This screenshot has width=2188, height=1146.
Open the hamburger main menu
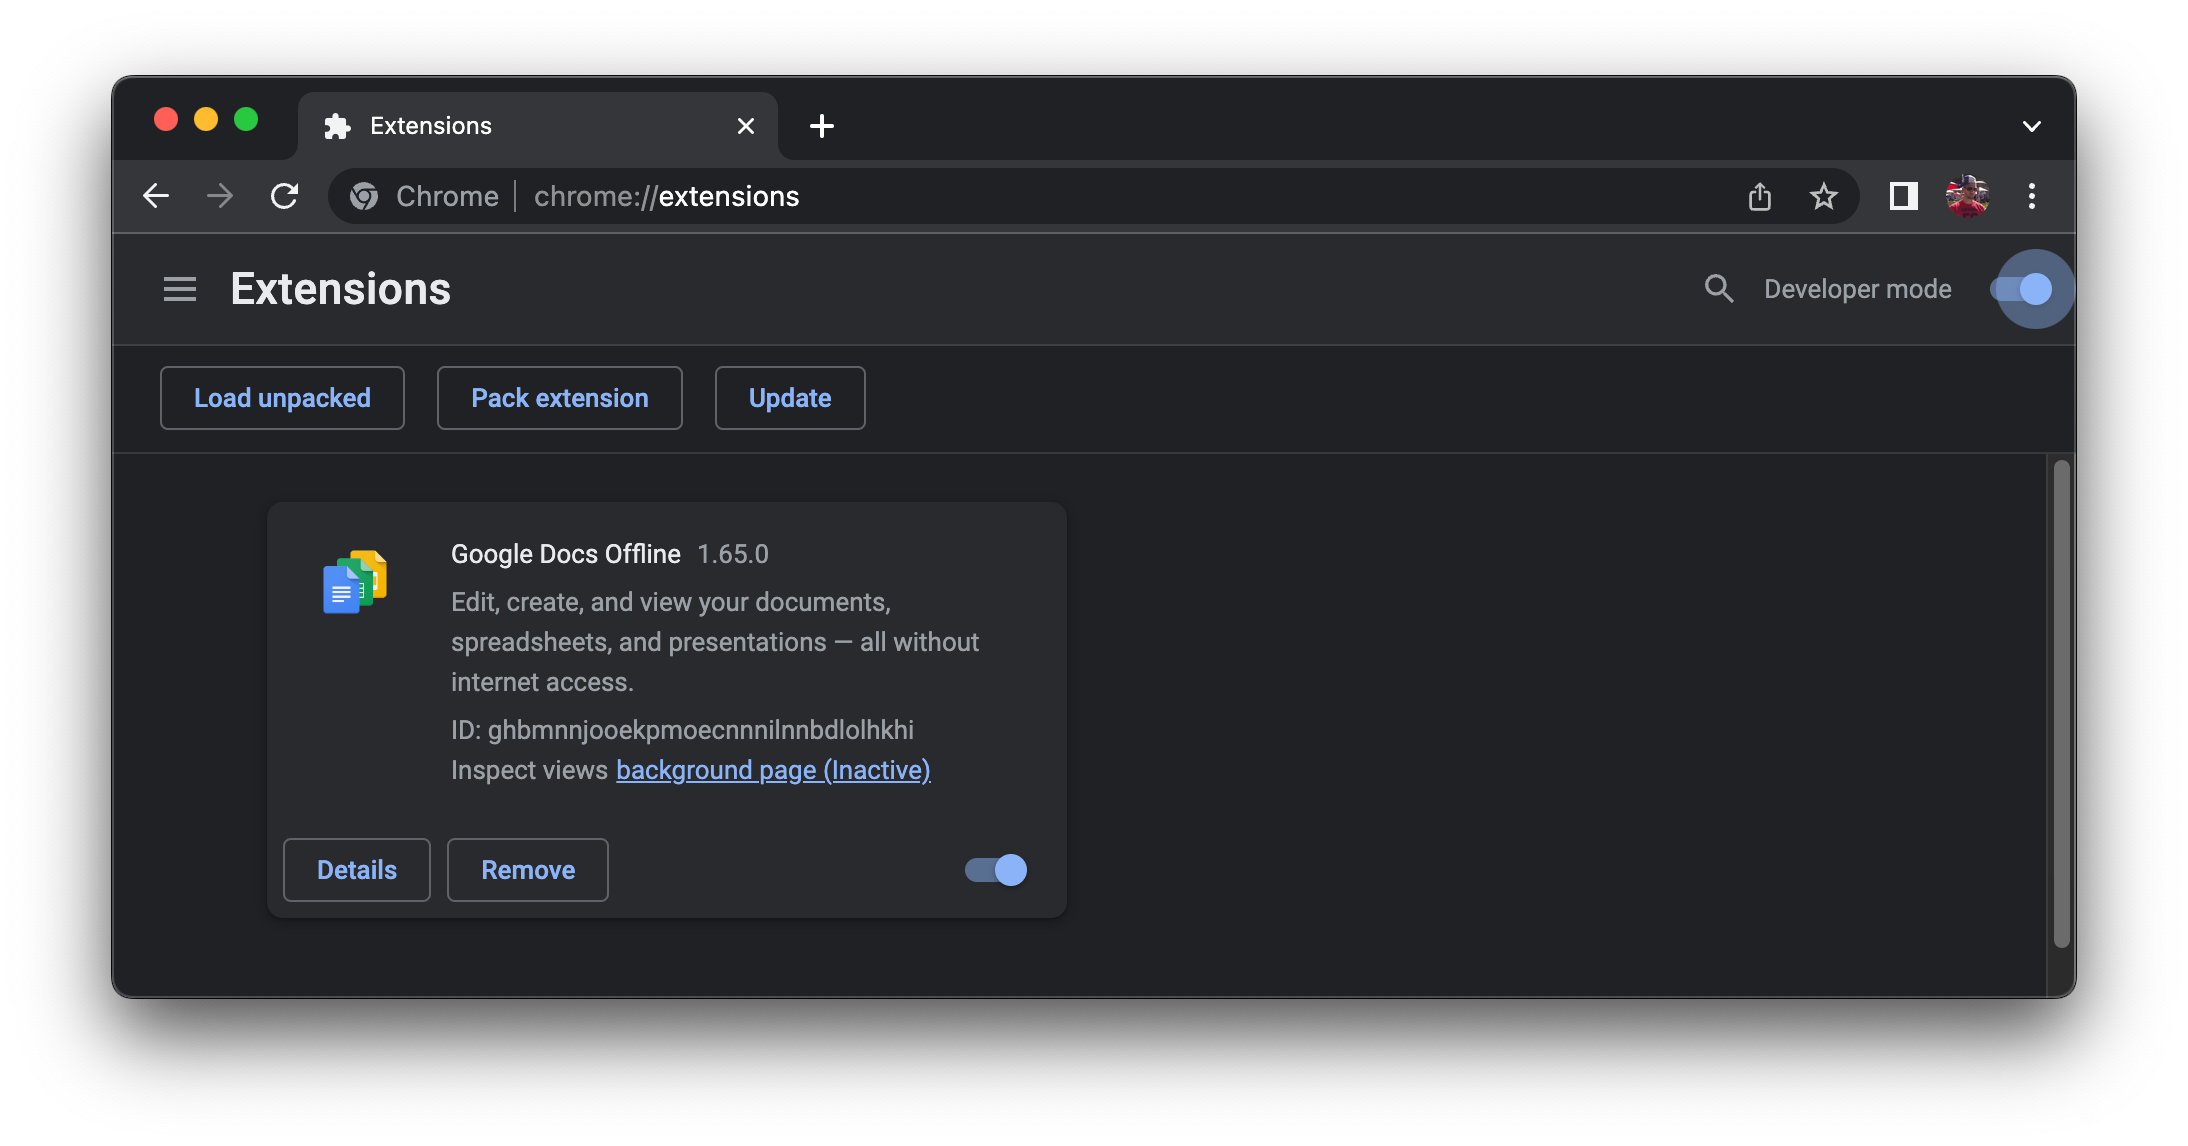click(180, 289)
